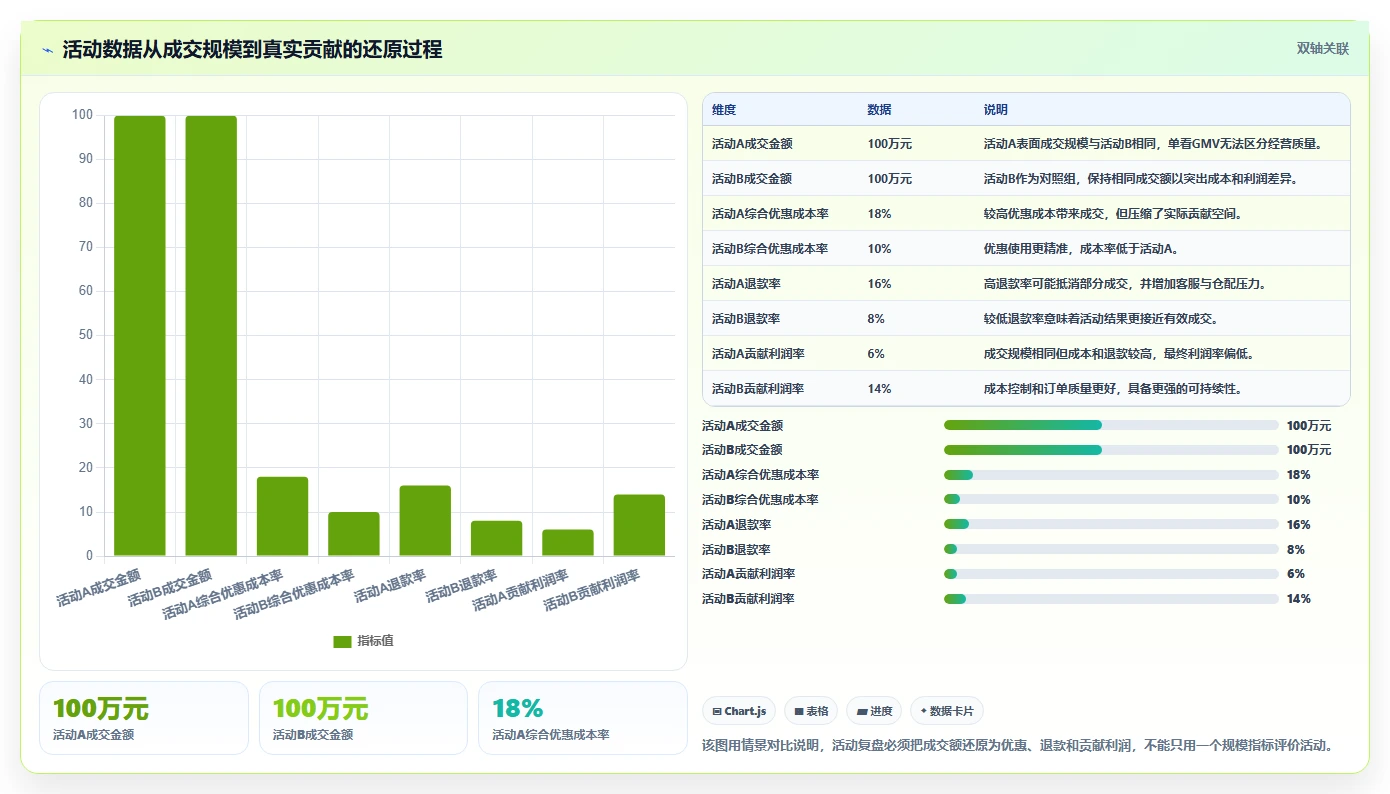
Task: Click the 14% value in the table
Action: [x=879, y=389]
